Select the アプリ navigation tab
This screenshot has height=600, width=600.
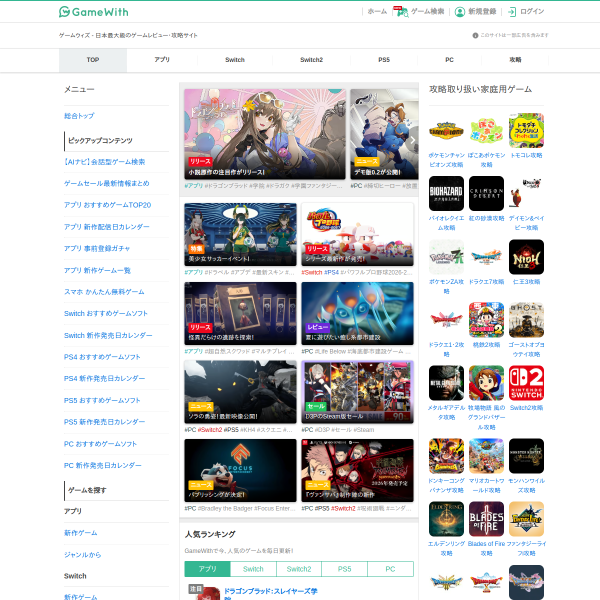(x=162, y=60)
